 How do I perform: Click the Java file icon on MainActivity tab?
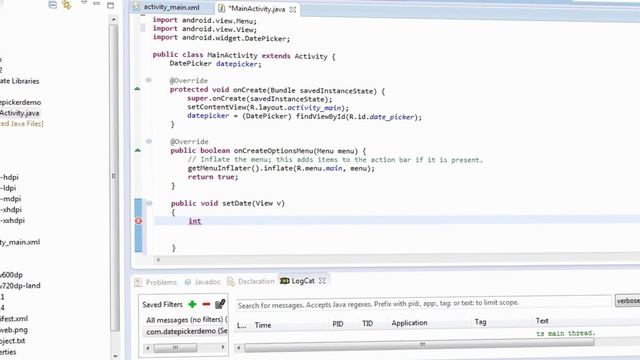221,9
